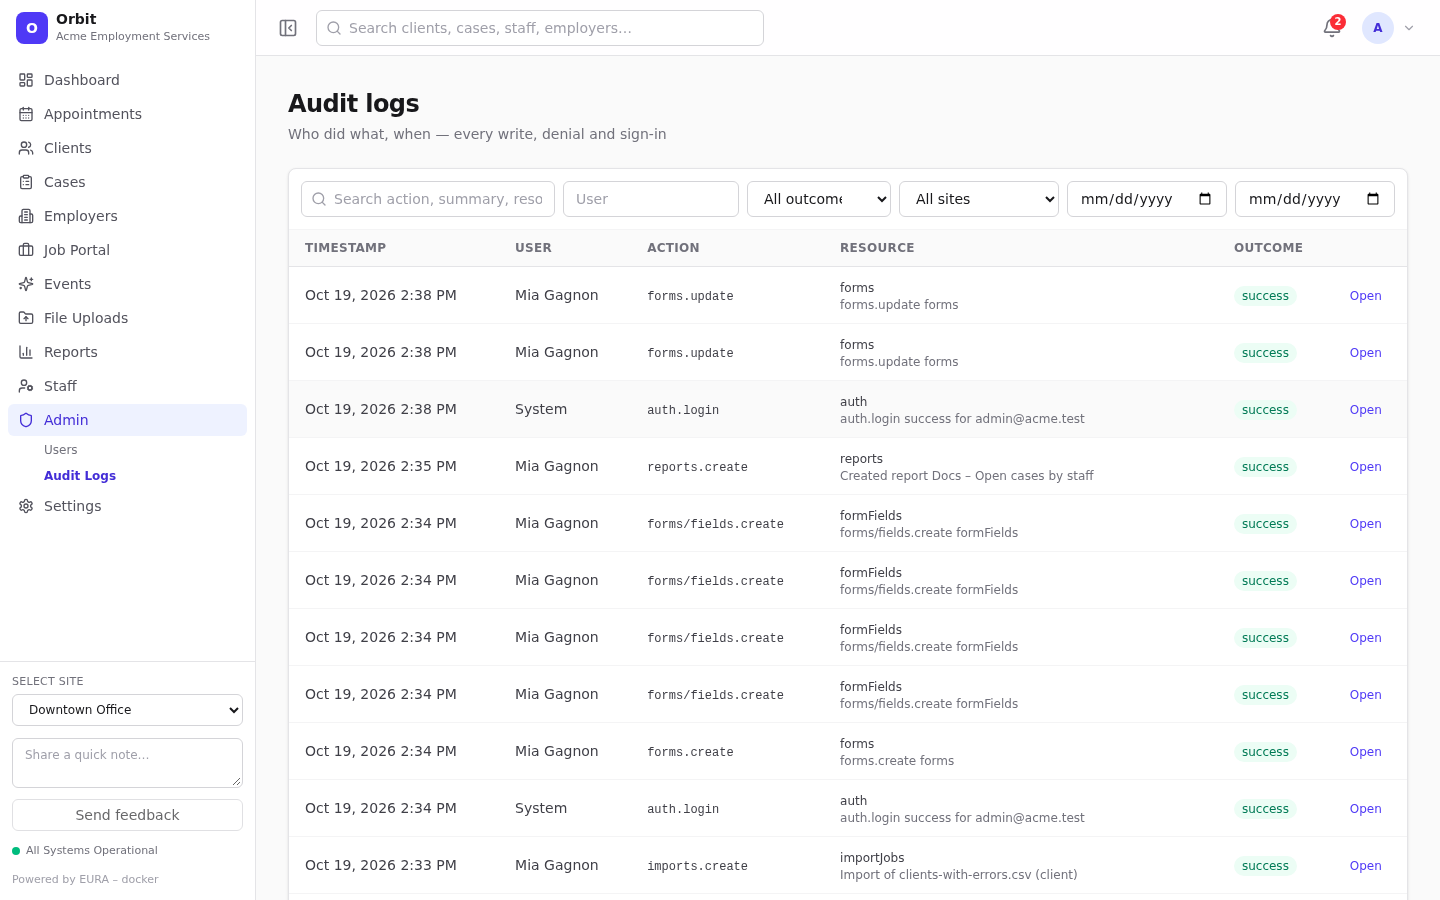Open the imports.create log entry
Viewport: 1440px width, 900px height.
[x=1365, y=866]
